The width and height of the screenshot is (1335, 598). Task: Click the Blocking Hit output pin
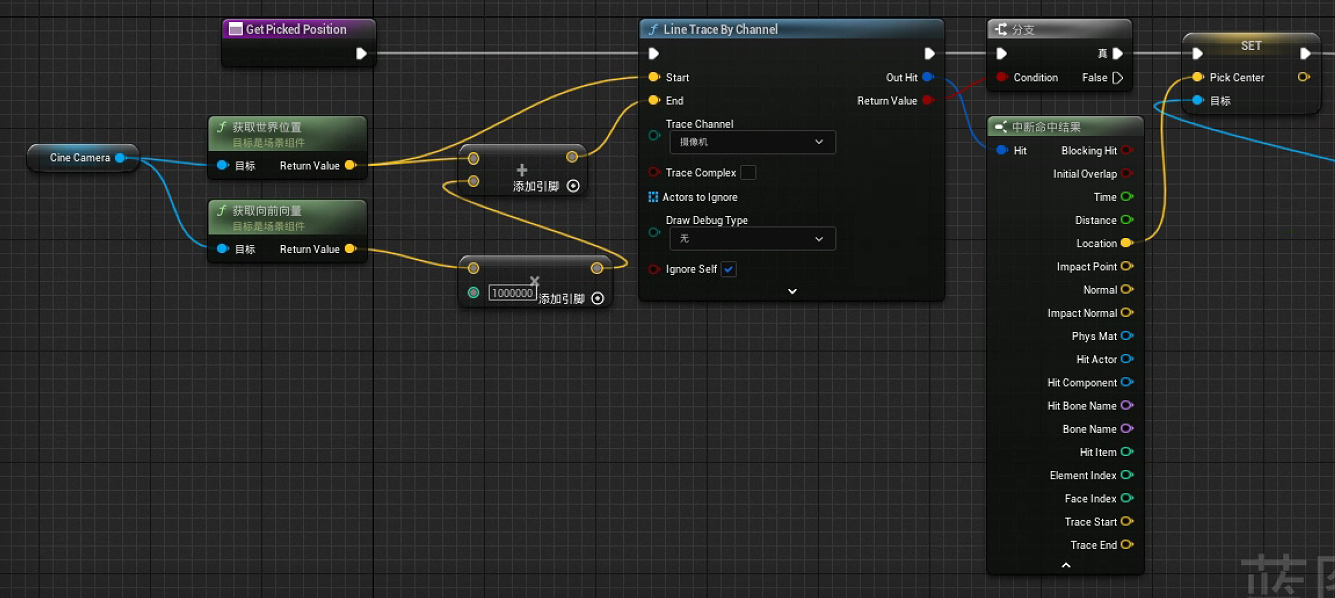point(1127,150)
